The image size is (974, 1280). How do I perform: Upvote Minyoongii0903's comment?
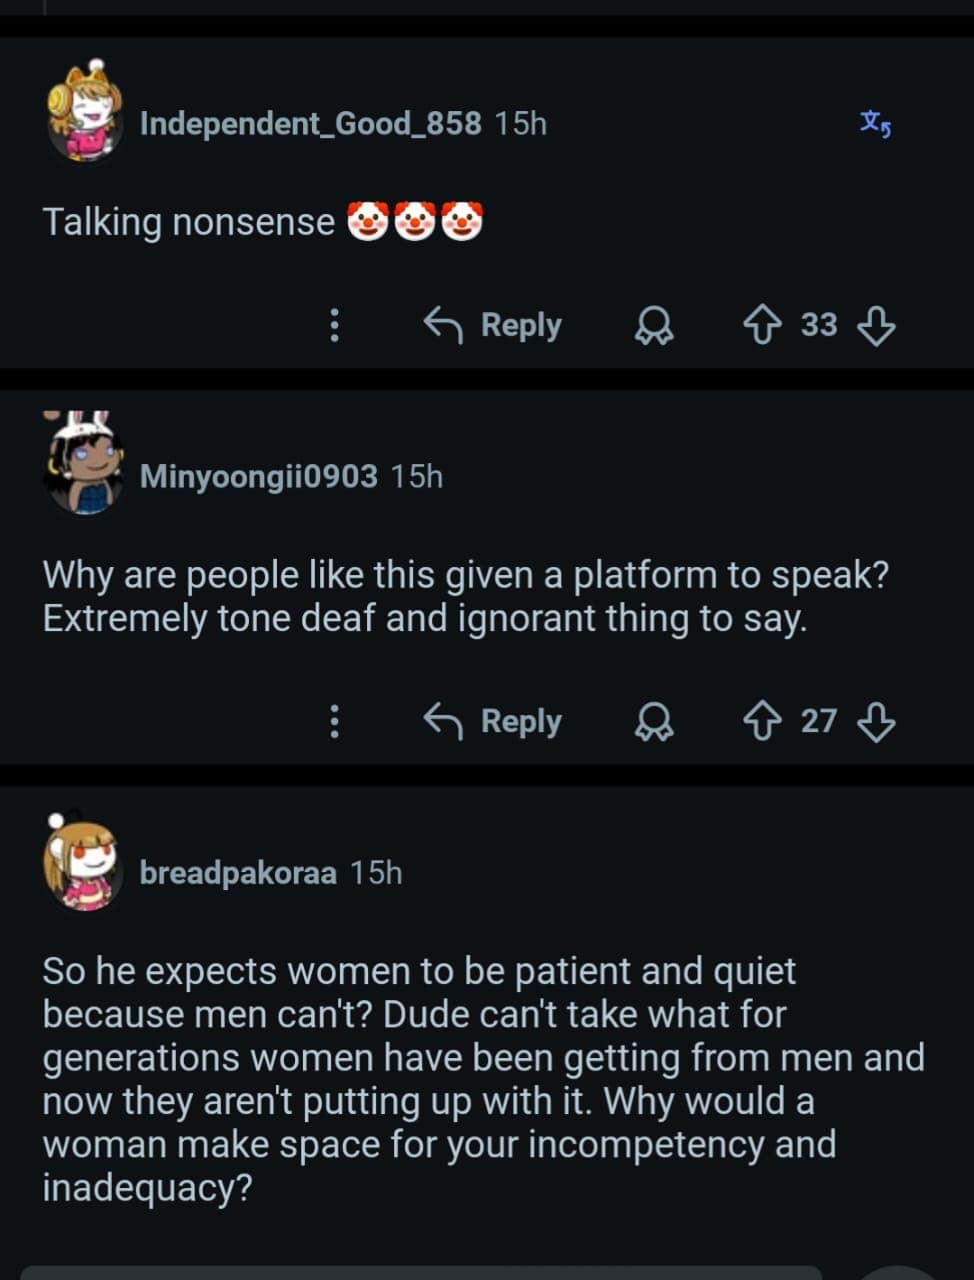762,721
